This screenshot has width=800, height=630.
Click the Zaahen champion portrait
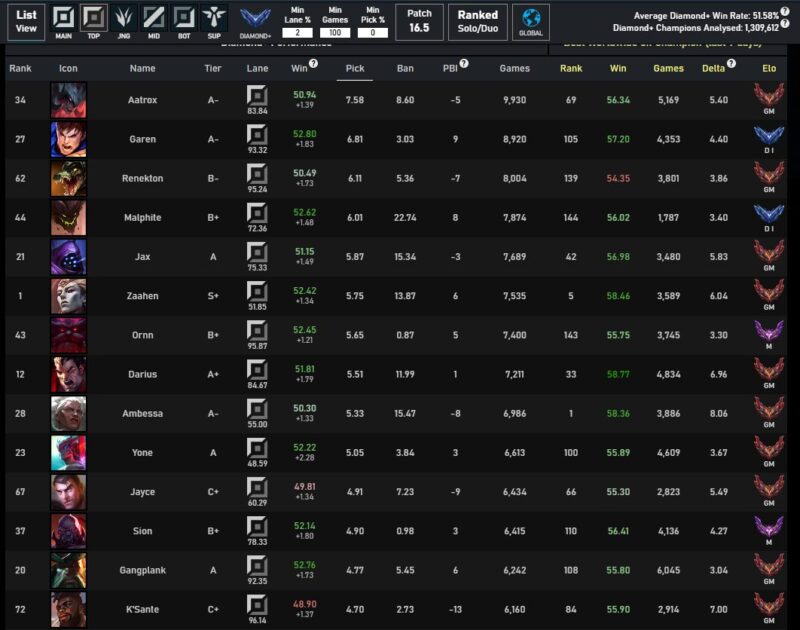coord(68,296)
